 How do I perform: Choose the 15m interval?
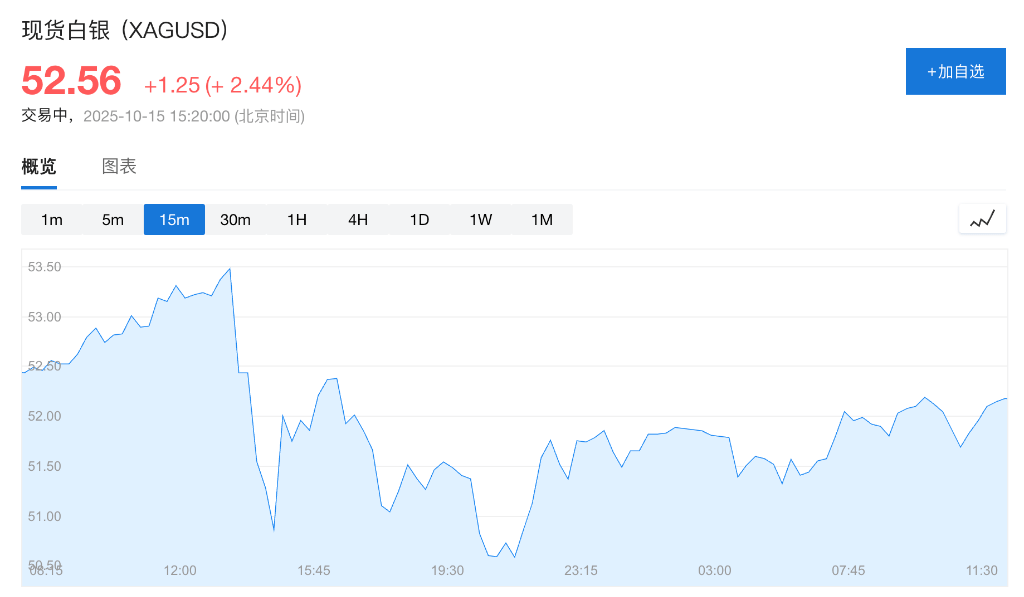(174, 220)
